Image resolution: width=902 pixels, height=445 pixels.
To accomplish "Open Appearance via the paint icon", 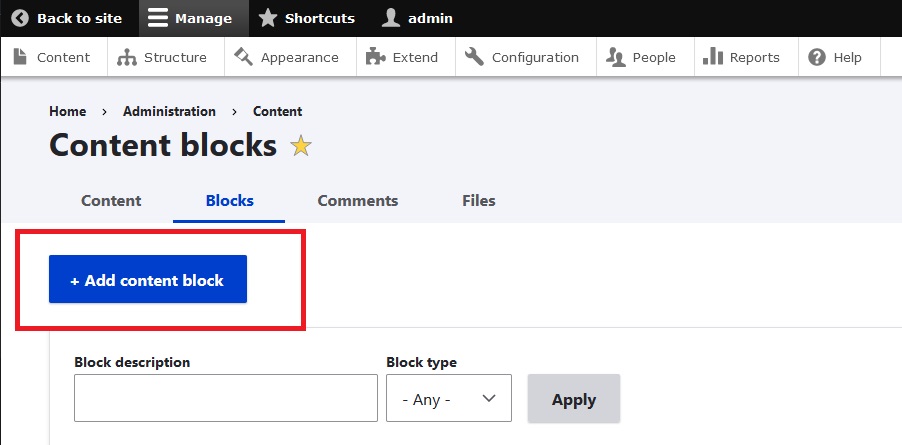I will click(243, 57).
